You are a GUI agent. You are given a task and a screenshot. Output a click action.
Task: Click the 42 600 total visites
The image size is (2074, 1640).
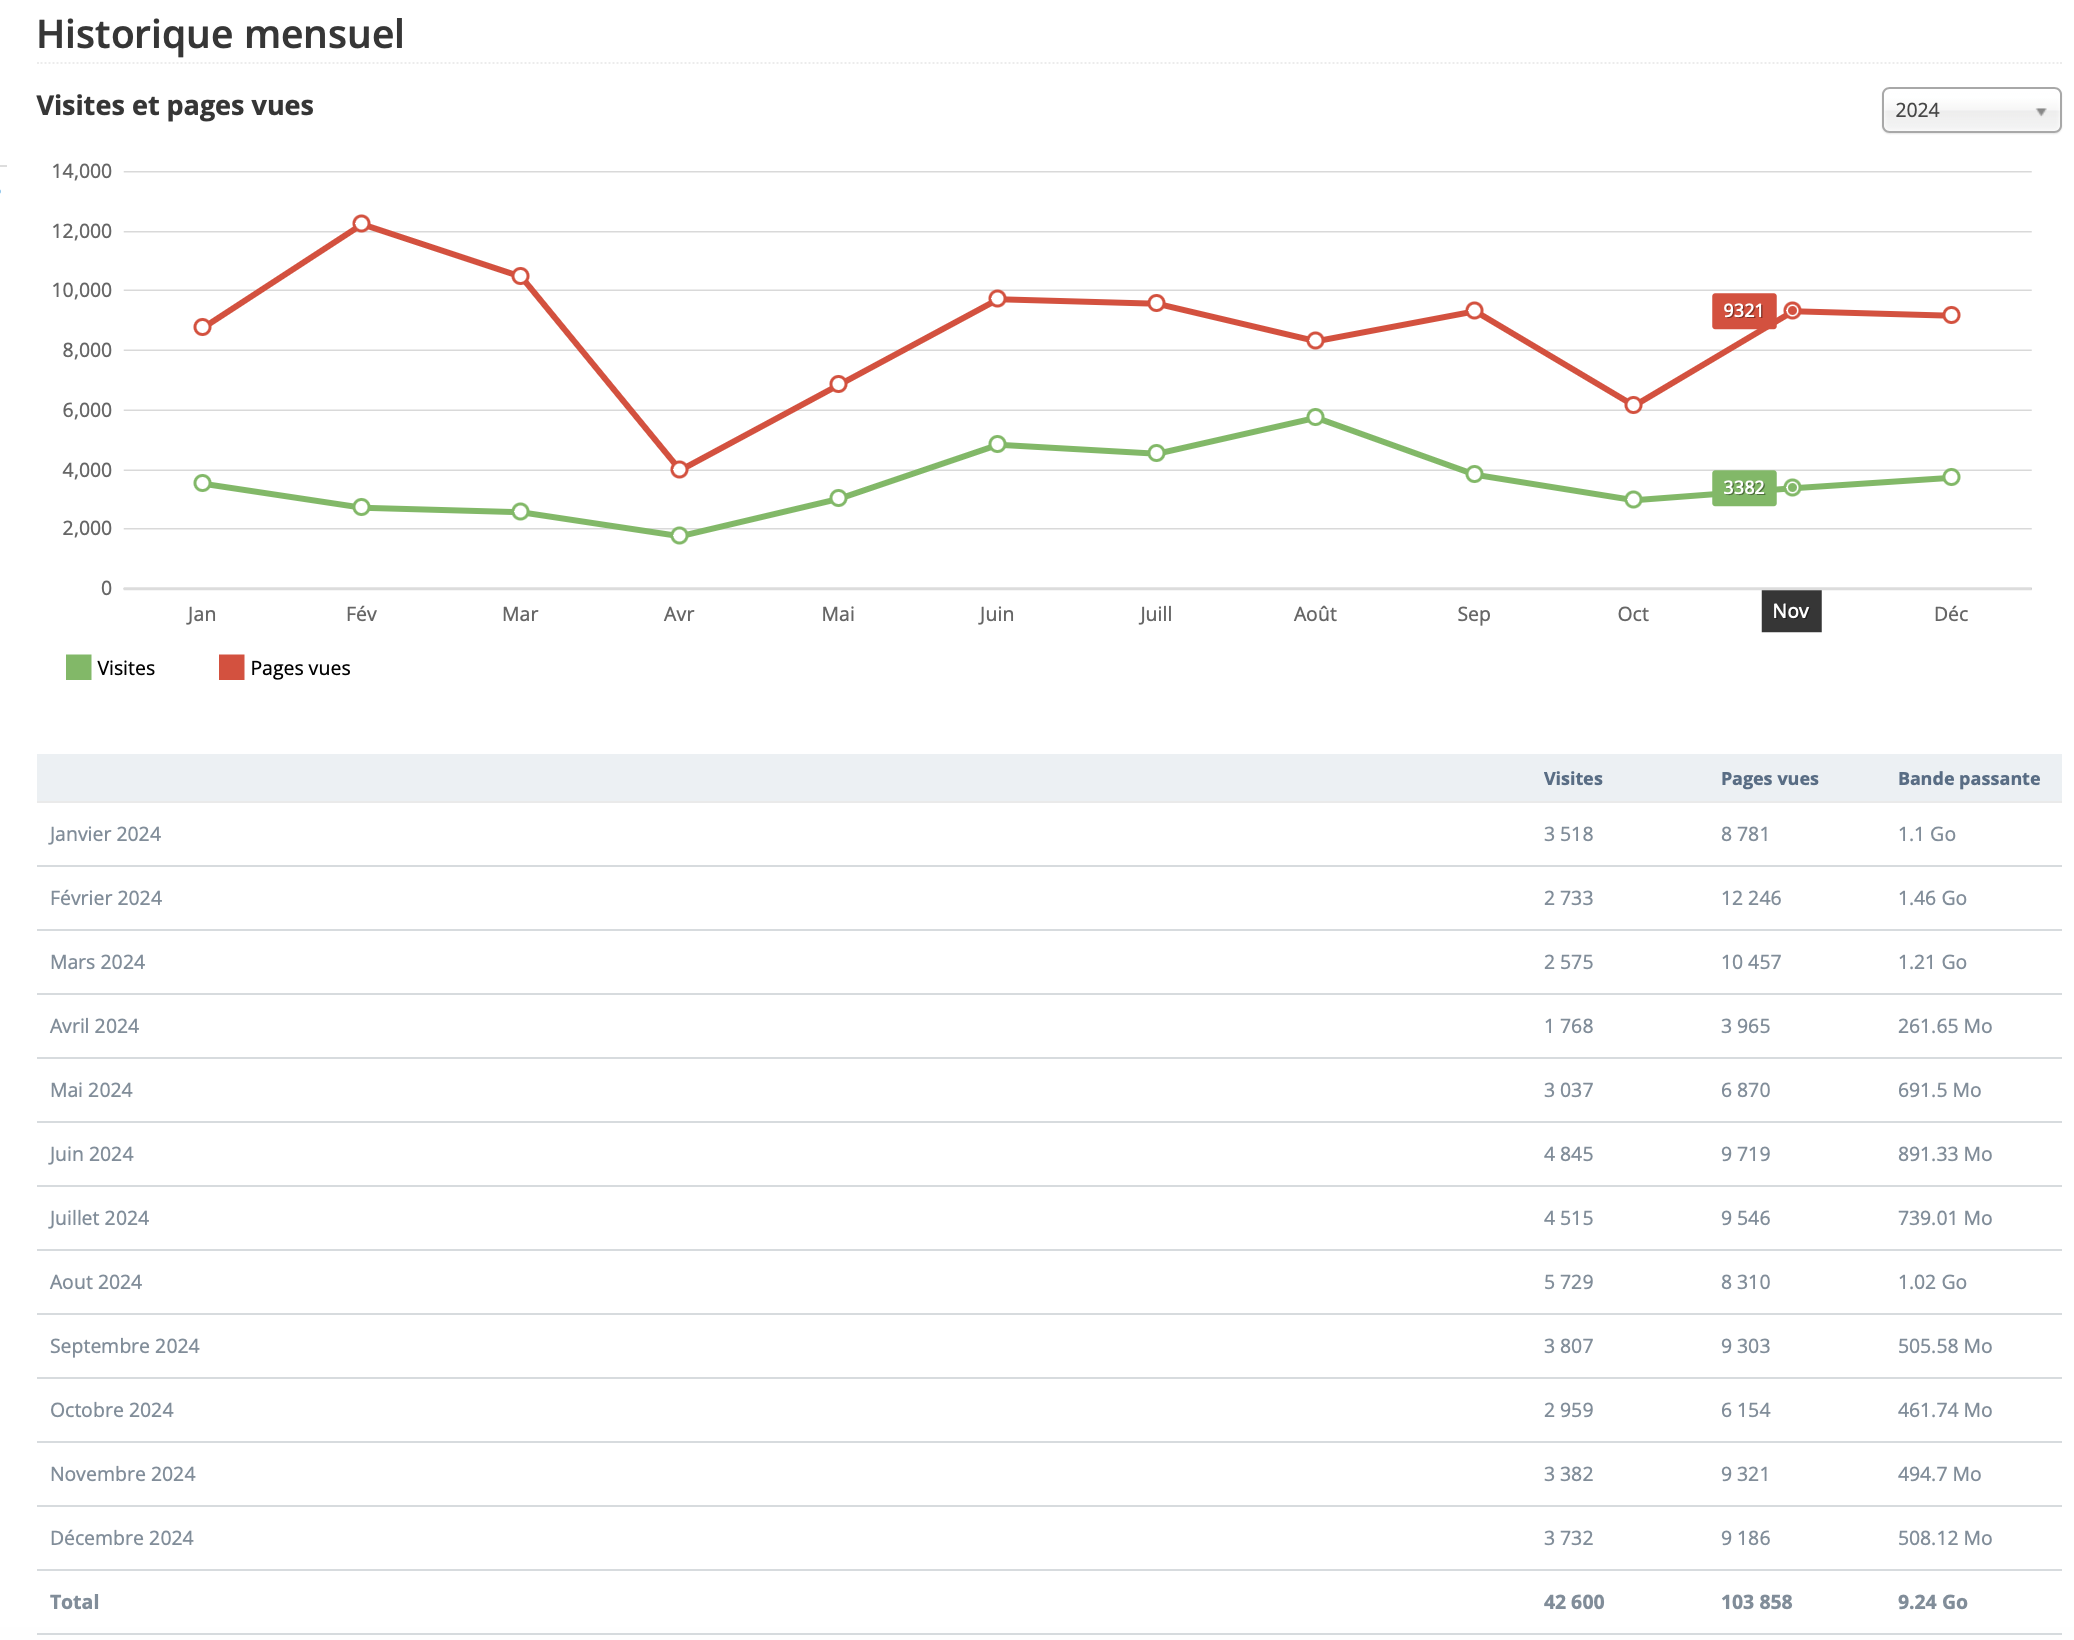(x=1574, y=1602)
